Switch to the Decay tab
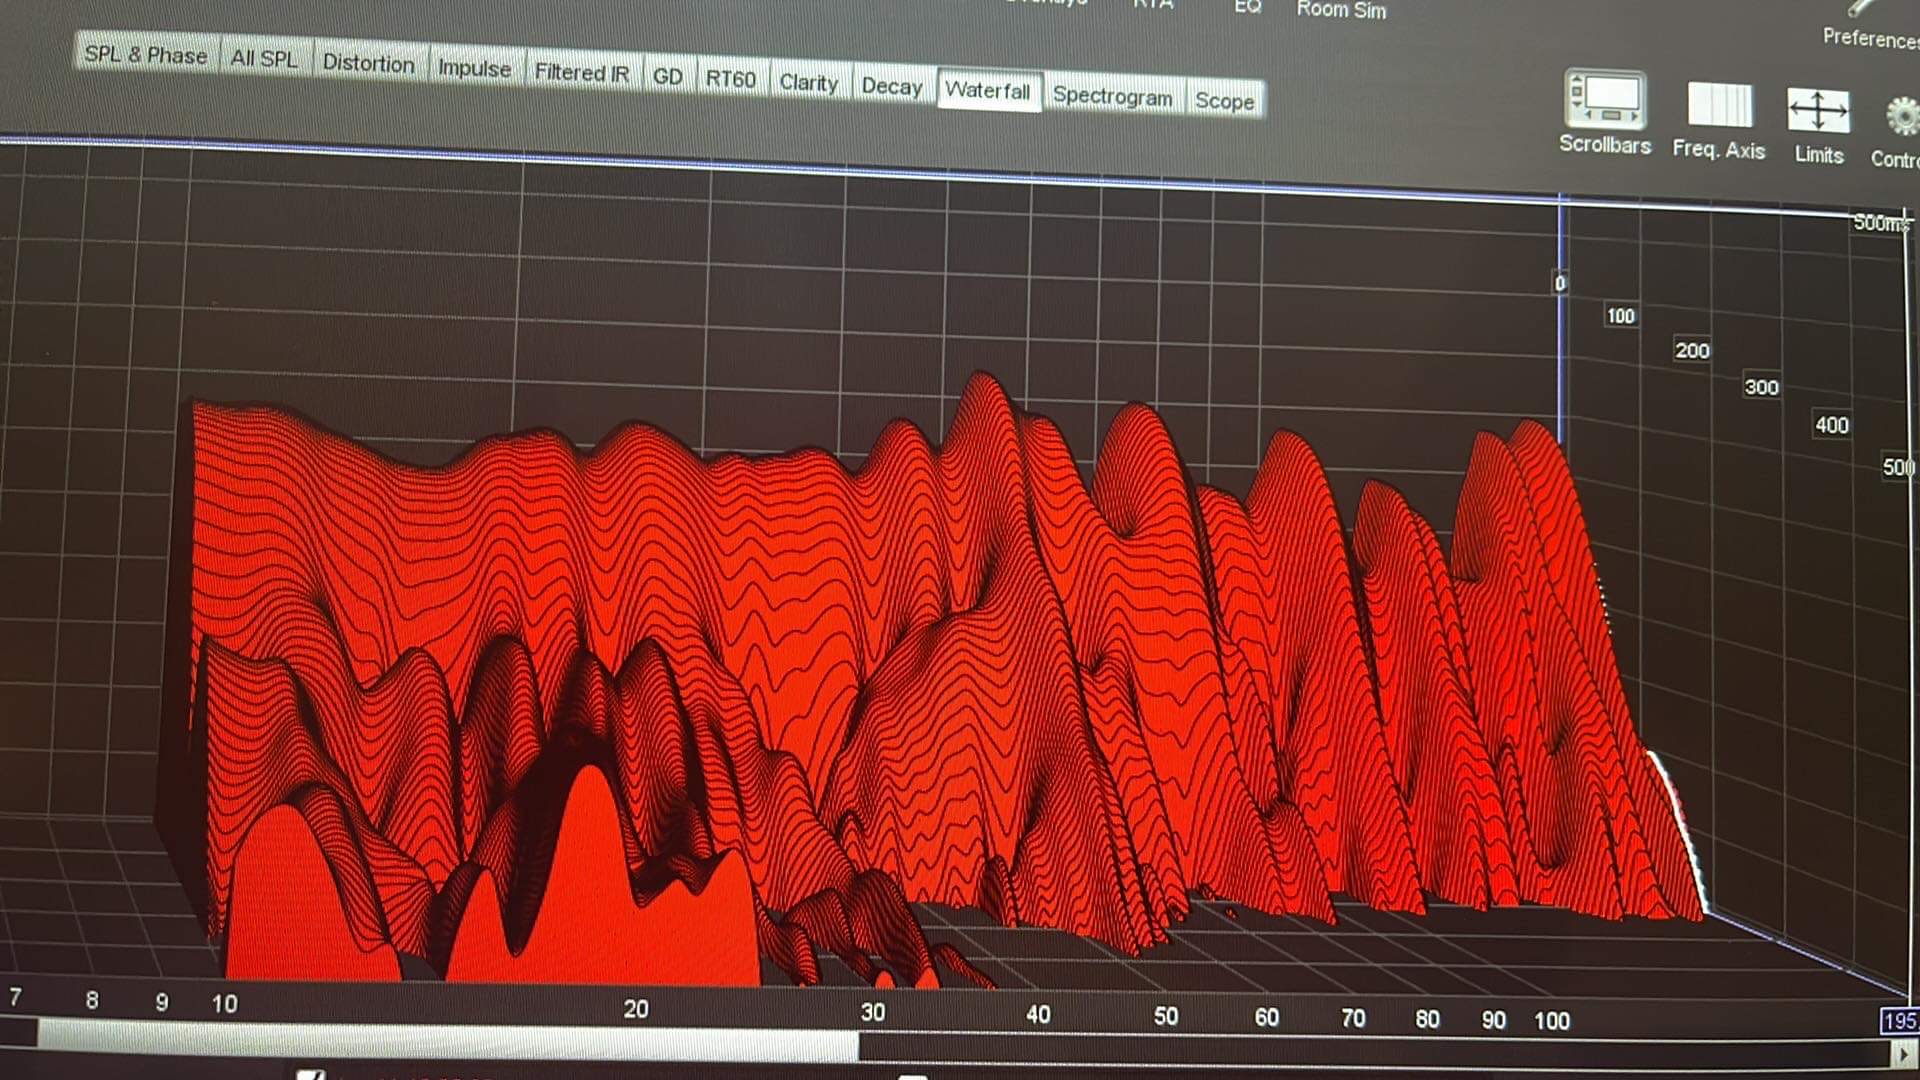The image size is (1920, 1080). [891, 87]
